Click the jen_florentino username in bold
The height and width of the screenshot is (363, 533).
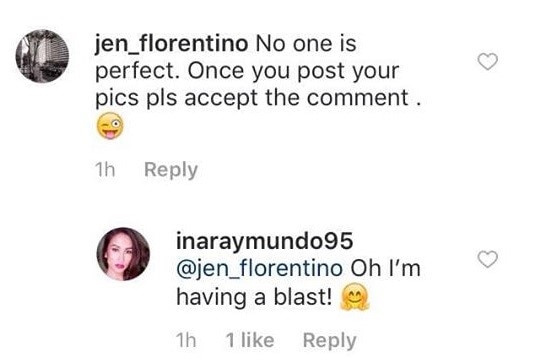point(171,44)
